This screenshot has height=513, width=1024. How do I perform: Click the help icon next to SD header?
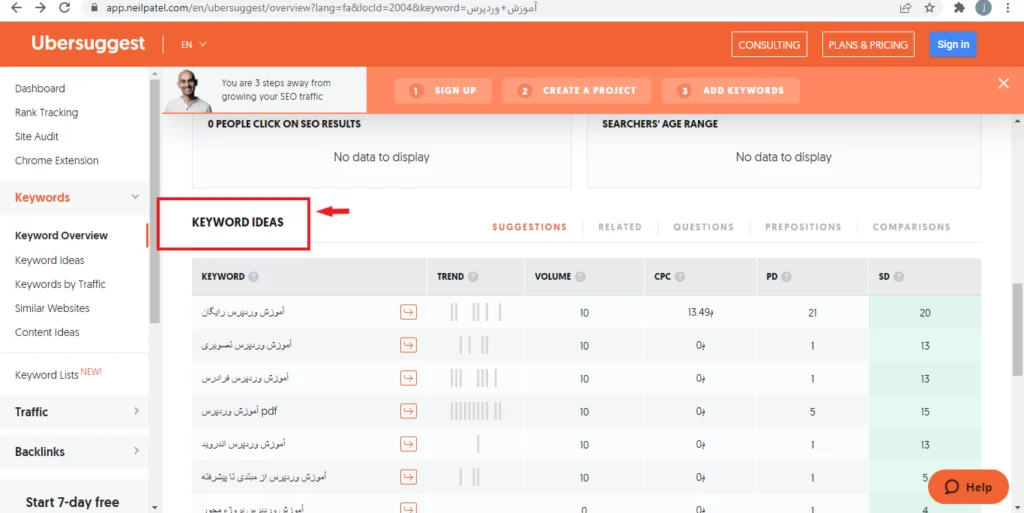click(x=899, y=277)
